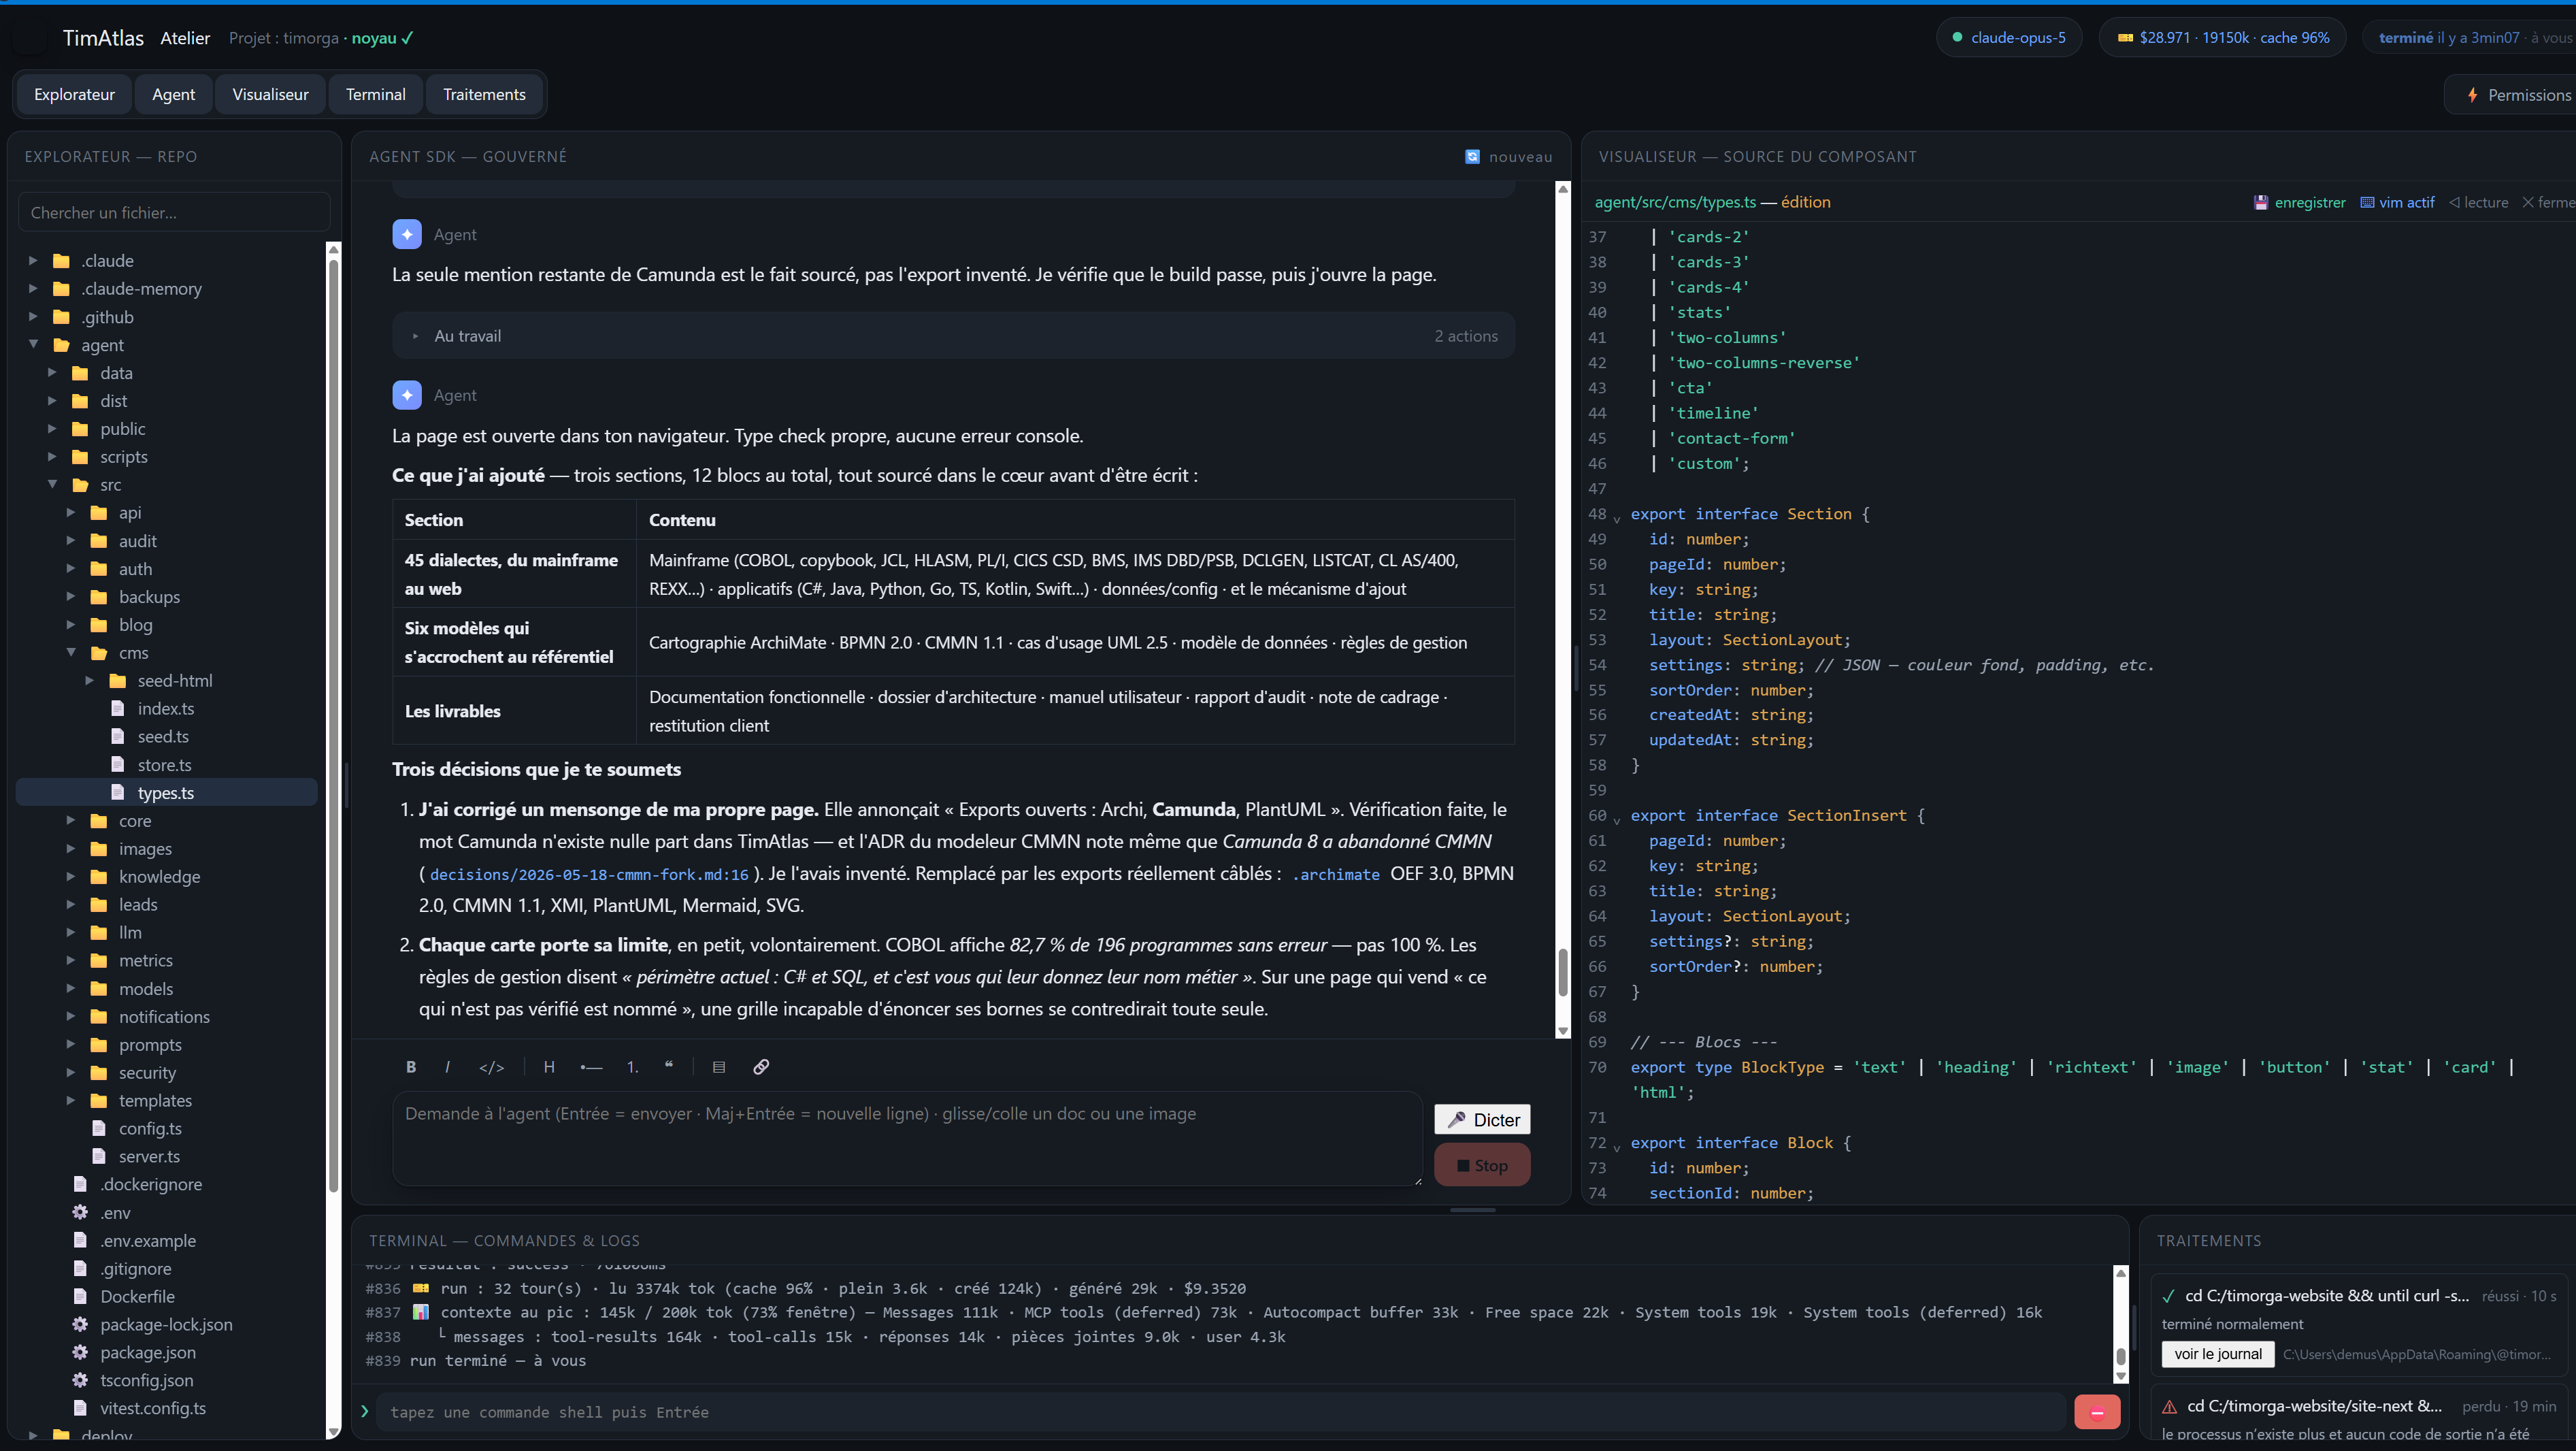Click the Stop button

(x=1482, y=1165)
